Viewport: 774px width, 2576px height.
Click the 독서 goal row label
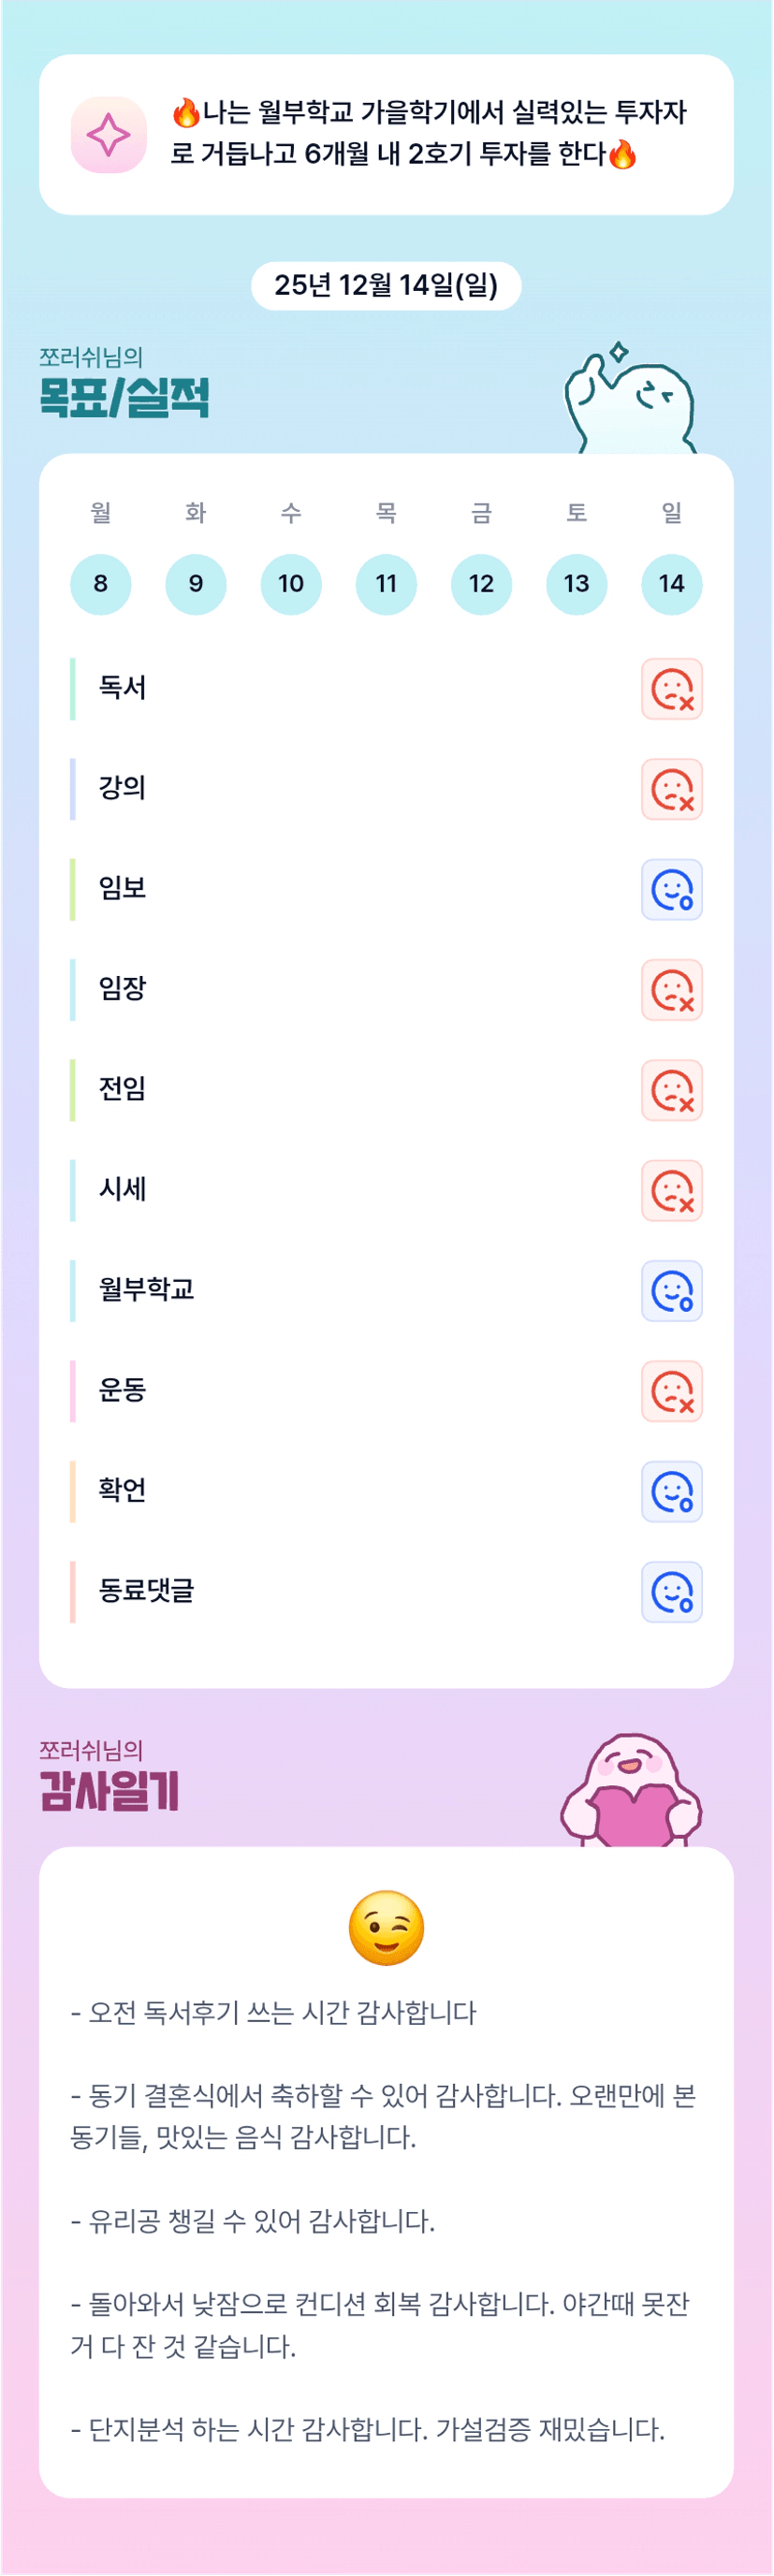(x=122, y=688)
